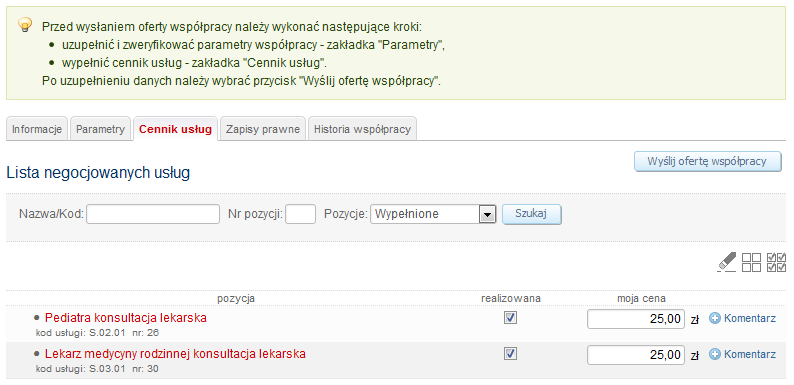Uncheck realizowana for Pediatra konsultacja lekarska
The width and height of the screenshot is (794, 385).
click(510, 318)
